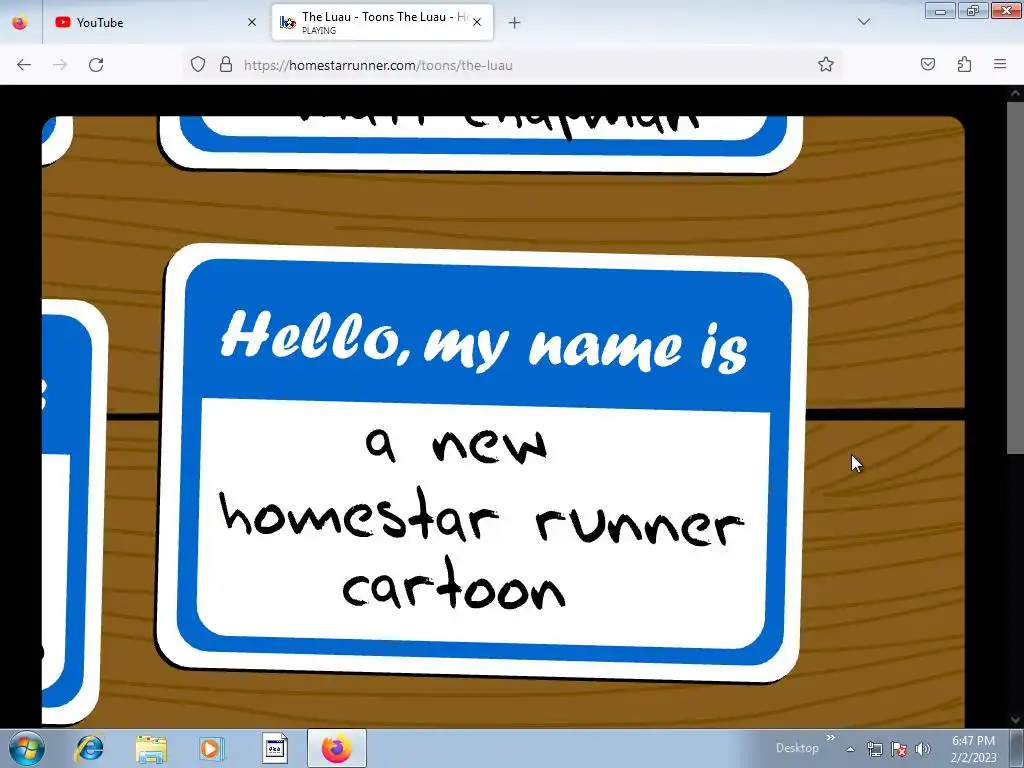
Task: Close The Luau tab
Action: (477, 22)
